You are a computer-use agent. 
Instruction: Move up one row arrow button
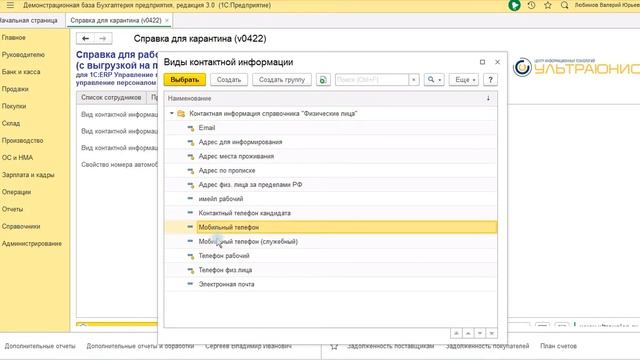pos(468,333)
